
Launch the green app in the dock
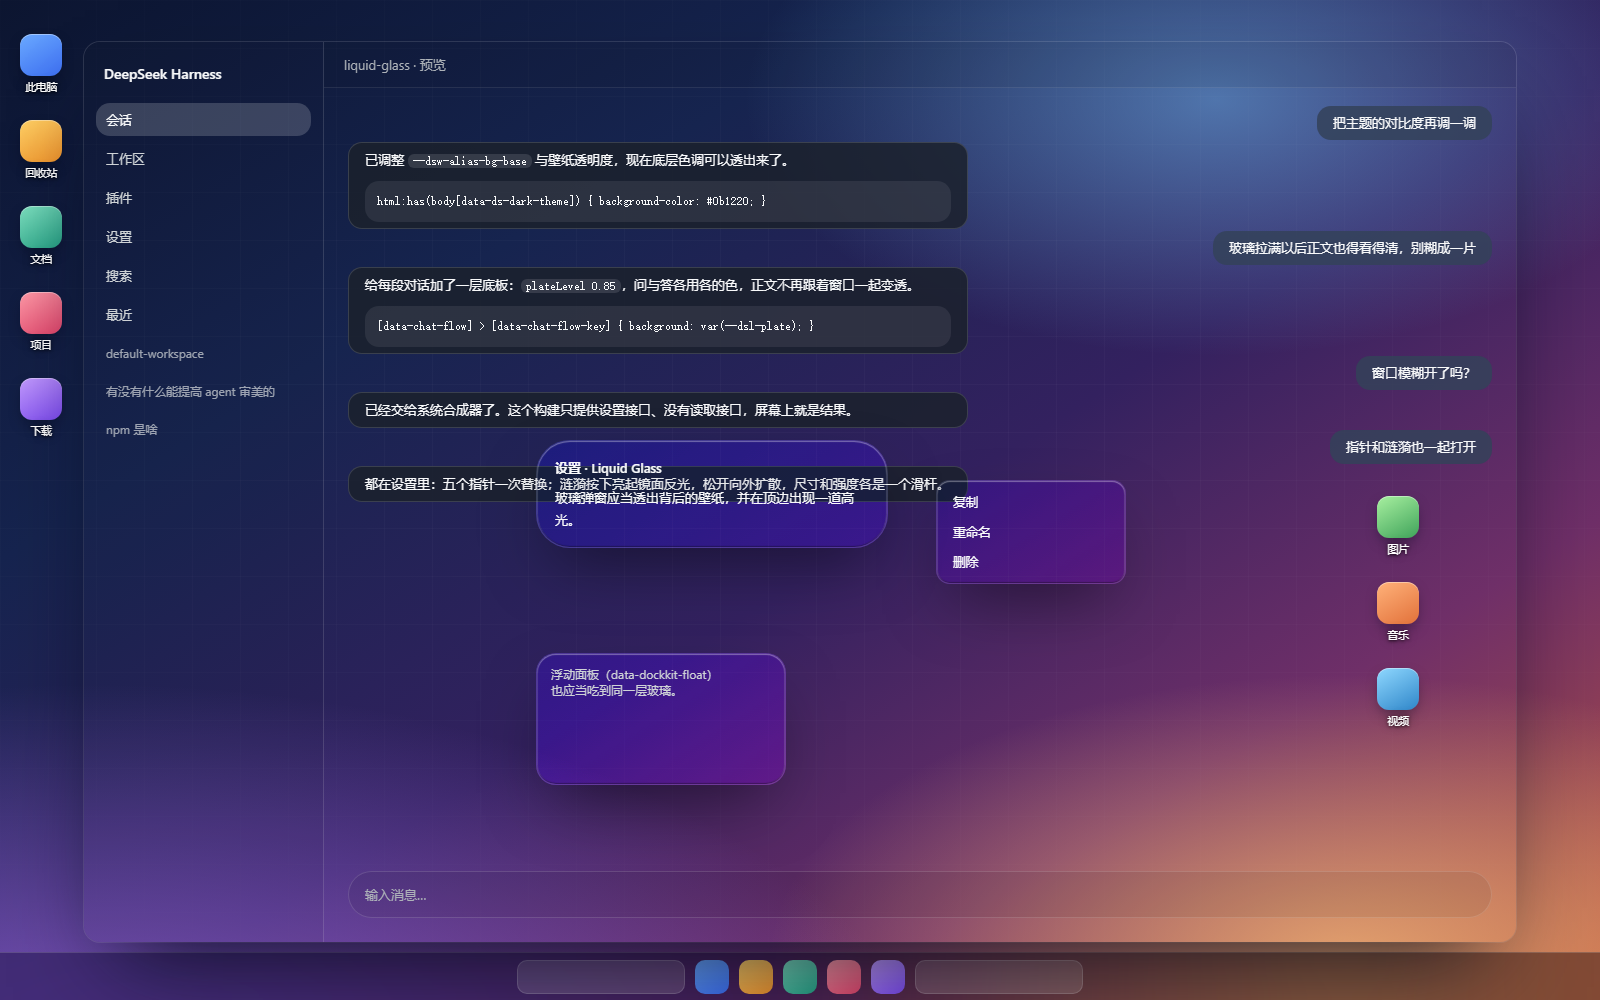pyautogui.click(x=800, y=977)
